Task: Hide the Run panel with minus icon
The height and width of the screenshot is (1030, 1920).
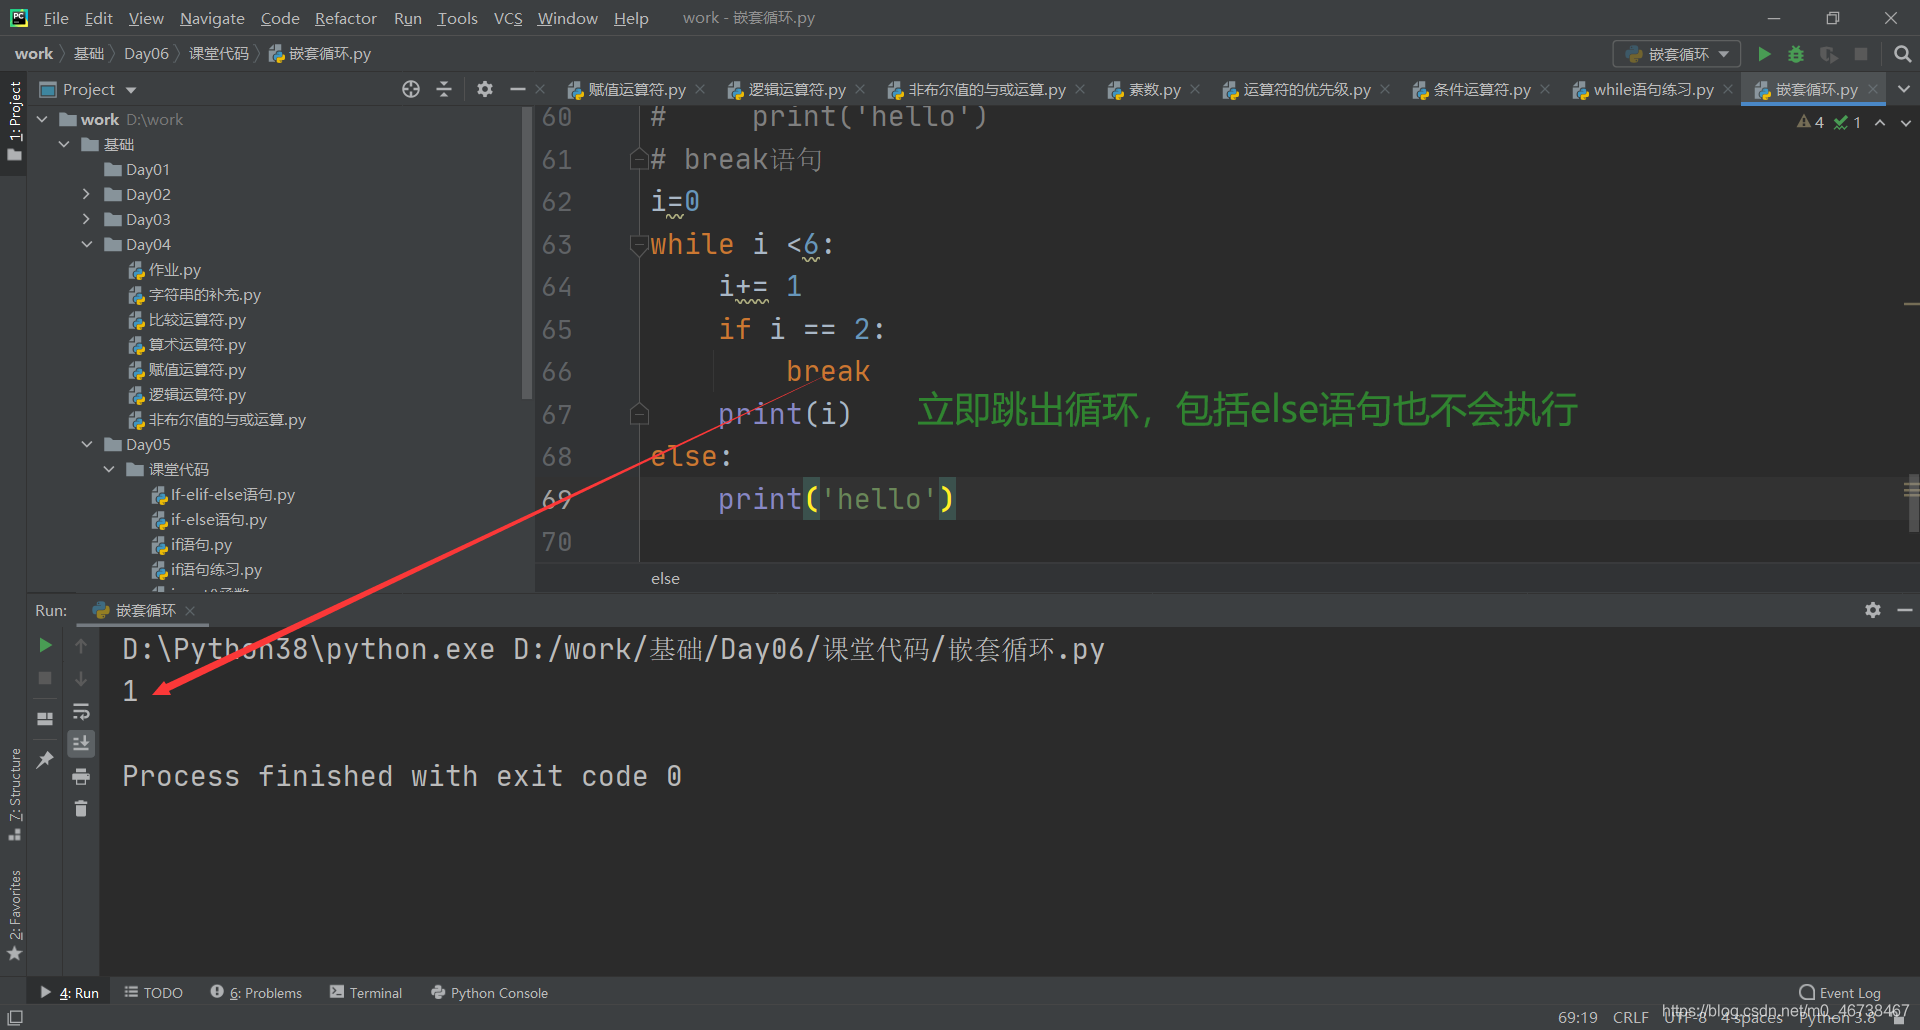Action: 1904,610
